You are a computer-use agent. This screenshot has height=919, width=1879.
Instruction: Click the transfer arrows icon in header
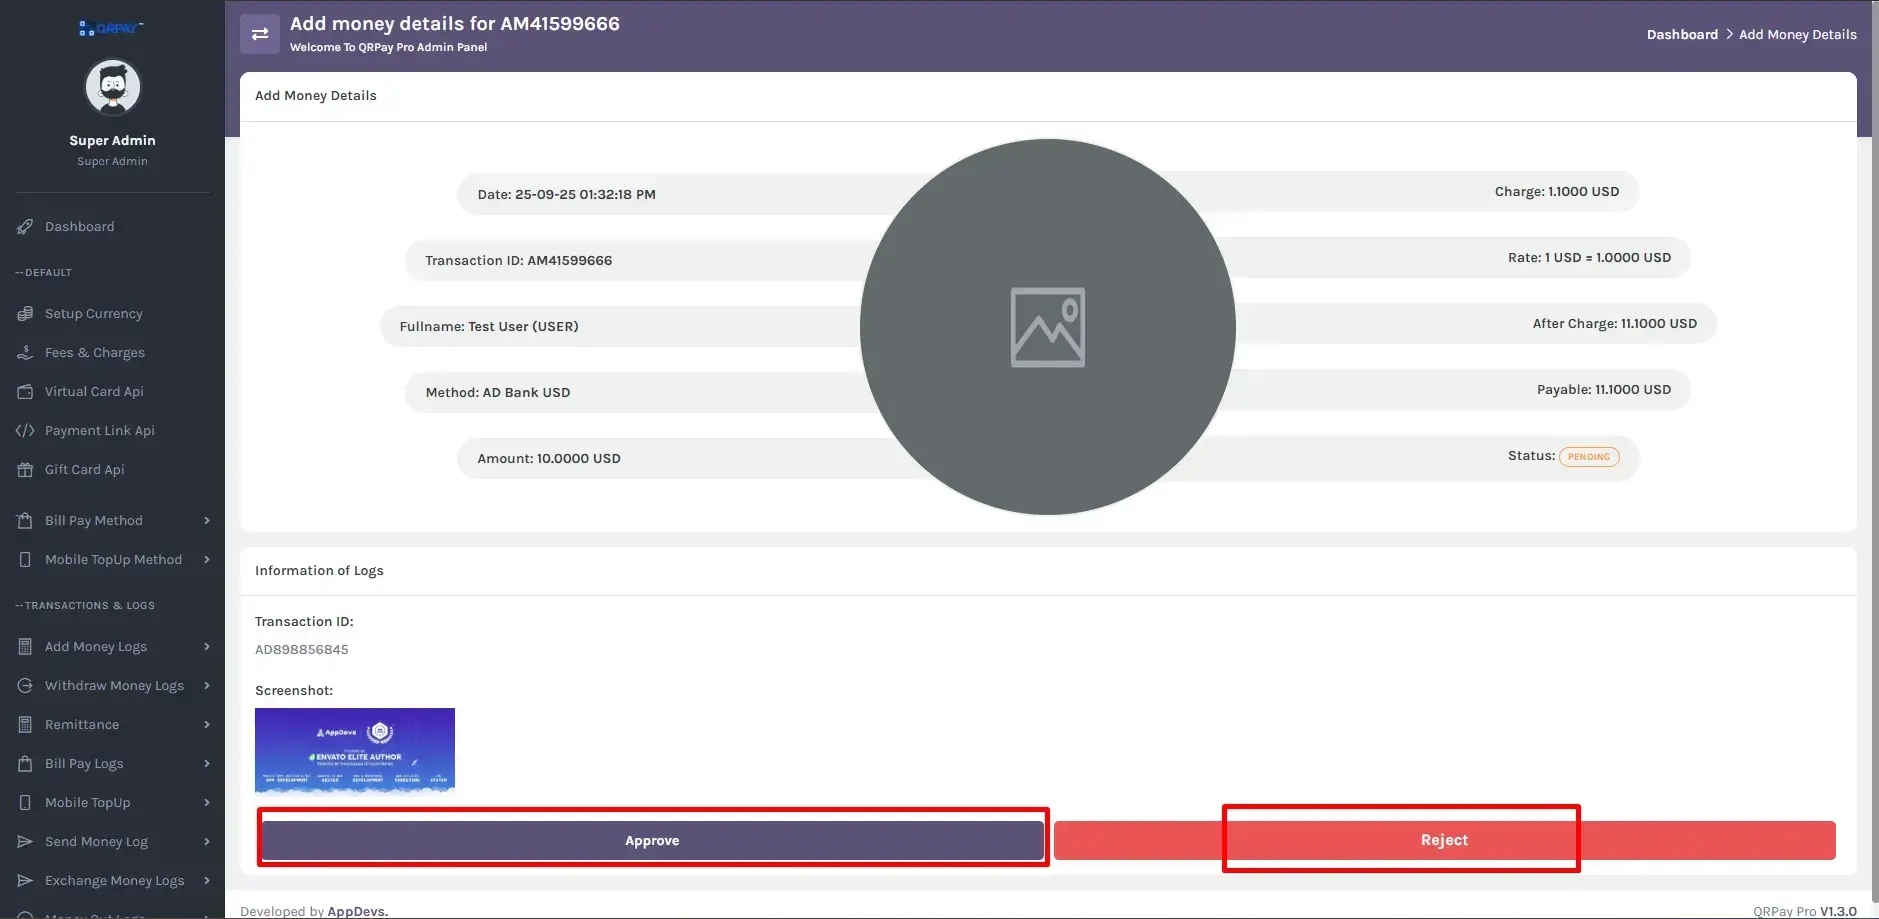tap(260, 34)
